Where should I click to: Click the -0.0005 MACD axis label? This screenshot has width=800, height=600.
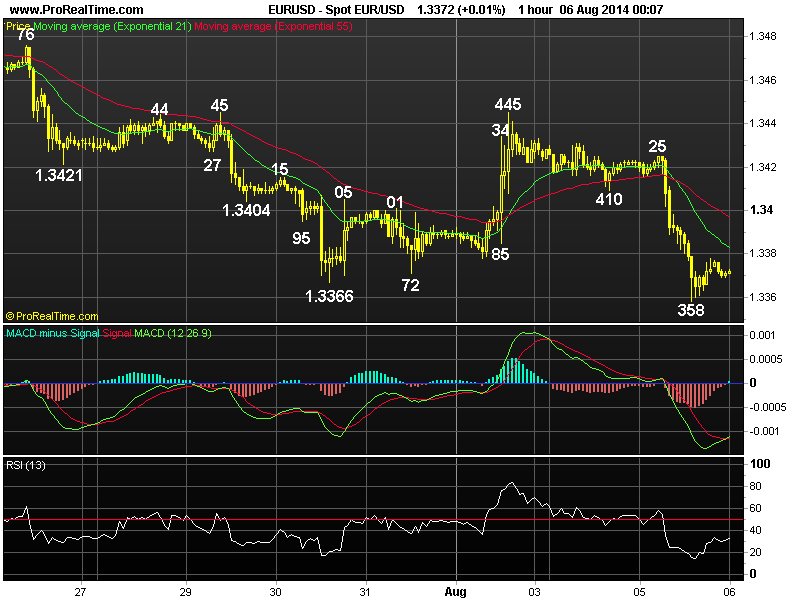point(767,407)
